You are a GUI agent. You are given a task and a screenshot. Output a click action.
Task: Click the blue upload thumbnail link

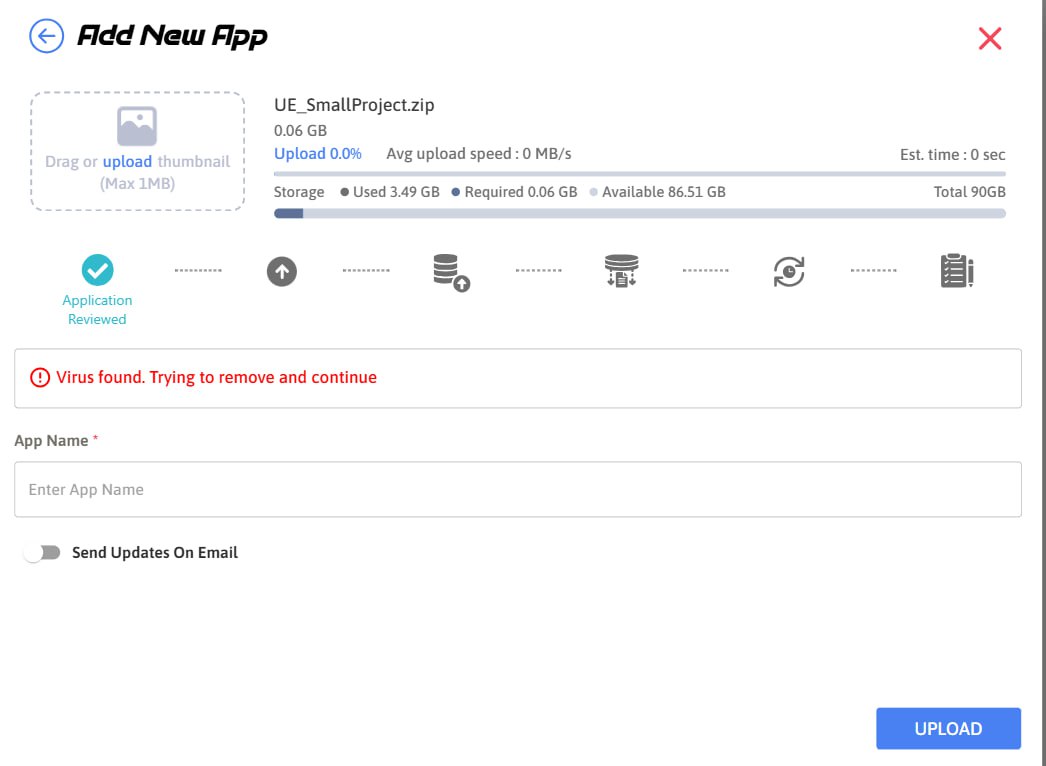127,161
